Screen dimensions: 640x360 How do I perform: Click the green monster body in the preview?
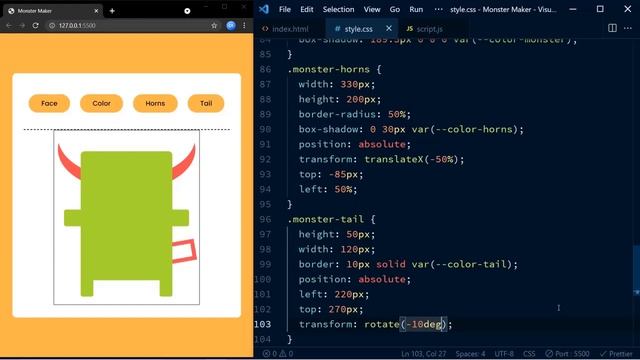tap(127, 216)
